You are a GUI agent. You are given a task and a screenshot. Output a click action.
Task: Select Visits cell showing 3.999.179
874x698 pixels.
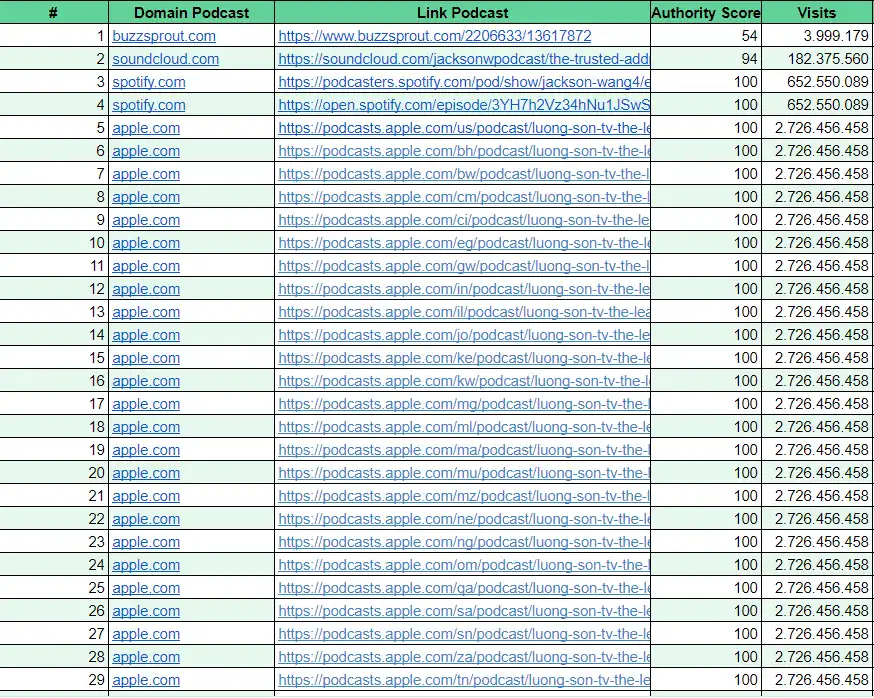click(817, 36)
